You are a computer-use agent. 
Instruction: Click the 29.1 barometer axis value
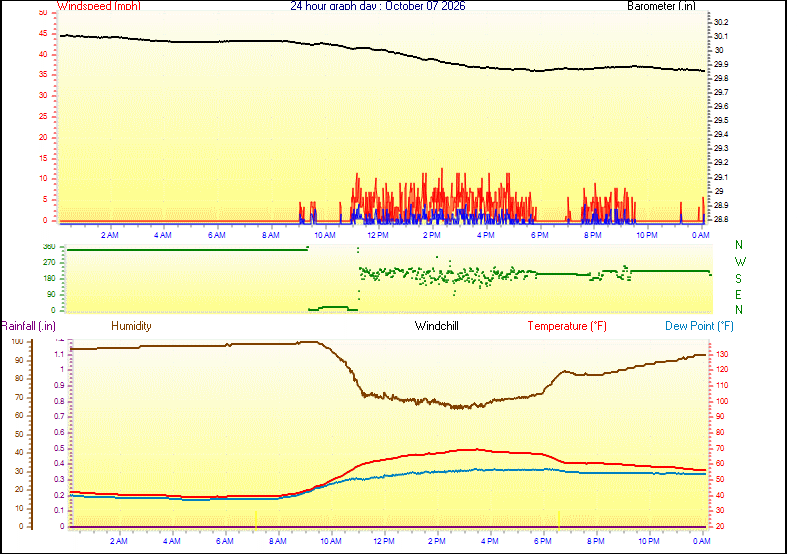pos(721,178)
